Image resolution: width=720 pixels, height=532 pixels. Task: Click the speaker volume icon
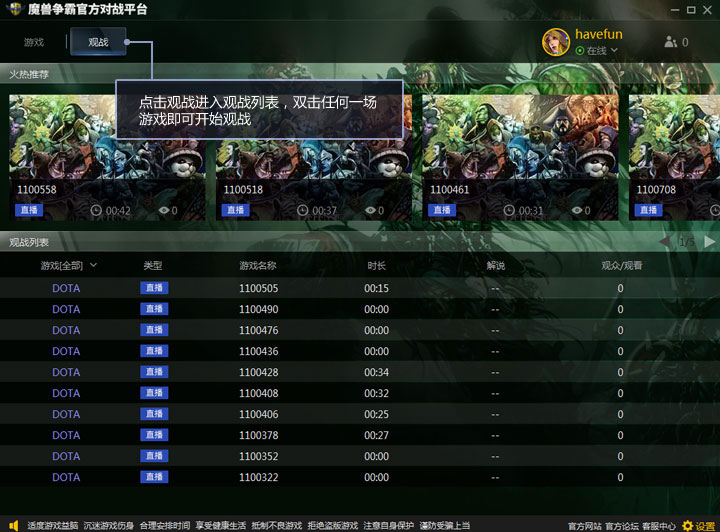tap(13, 525)
